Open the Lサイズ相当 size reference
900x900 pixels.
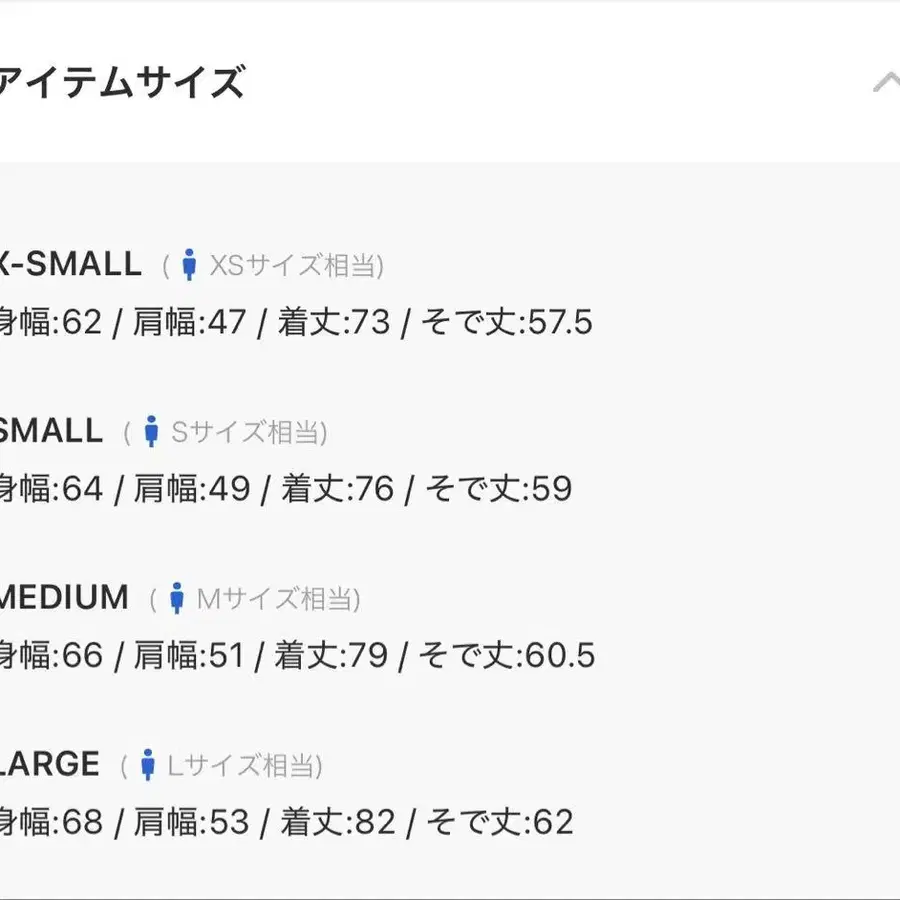point(243,766)
